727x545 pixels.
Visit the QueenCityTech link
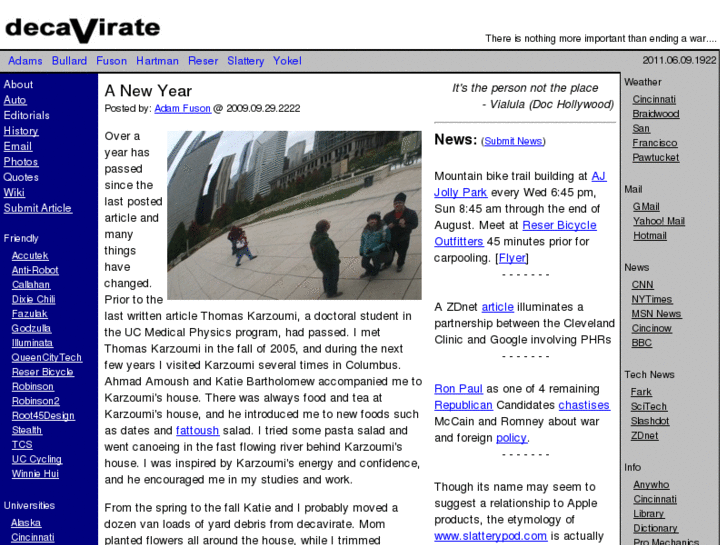[47, 357]
